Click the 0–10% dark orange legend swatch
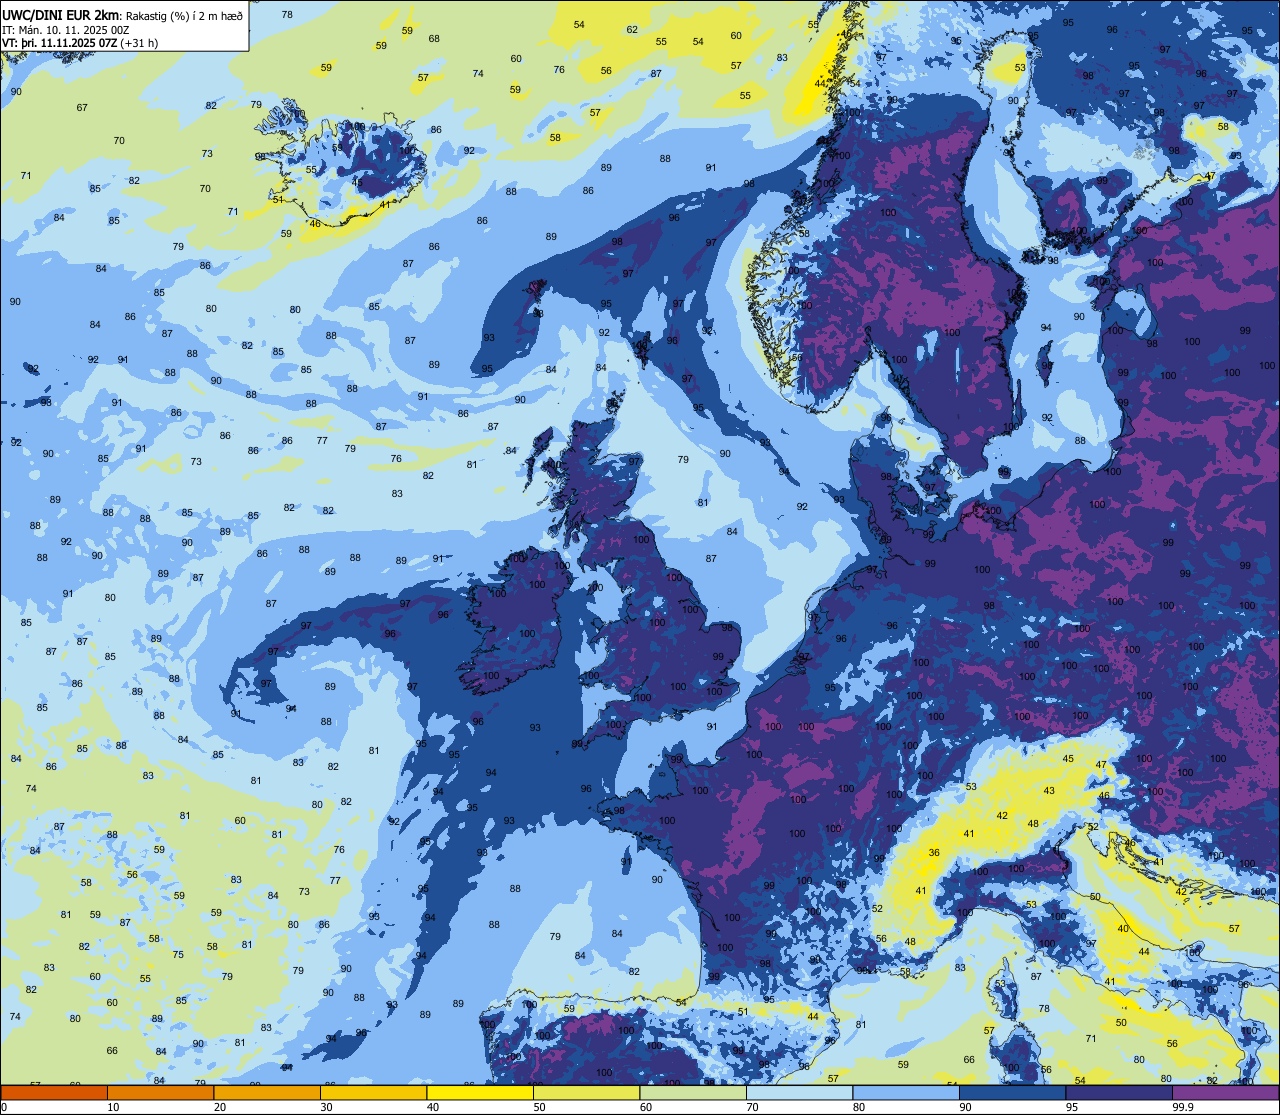The width and height of the screenshot is (1280, 1115). [x=54, y=1092]
